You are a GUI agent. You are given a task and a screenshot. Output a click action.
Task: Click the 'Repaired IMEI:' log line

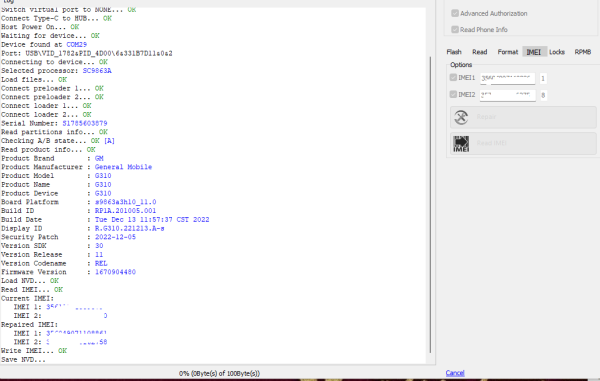[x=29, y=324]
